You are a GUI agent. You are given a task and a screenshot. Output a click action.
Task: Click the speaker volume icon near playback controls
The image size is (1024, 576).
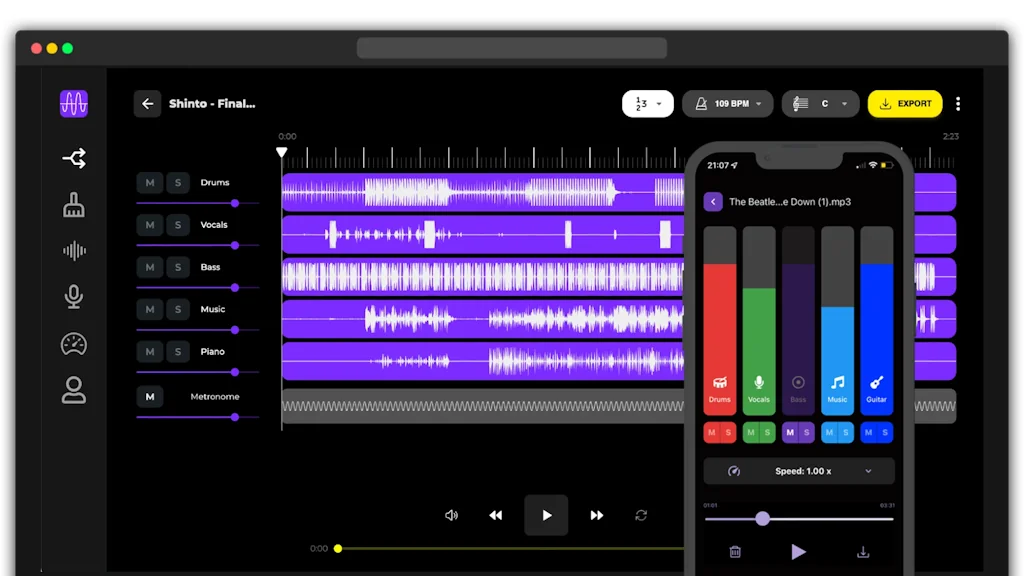[451, 515]
